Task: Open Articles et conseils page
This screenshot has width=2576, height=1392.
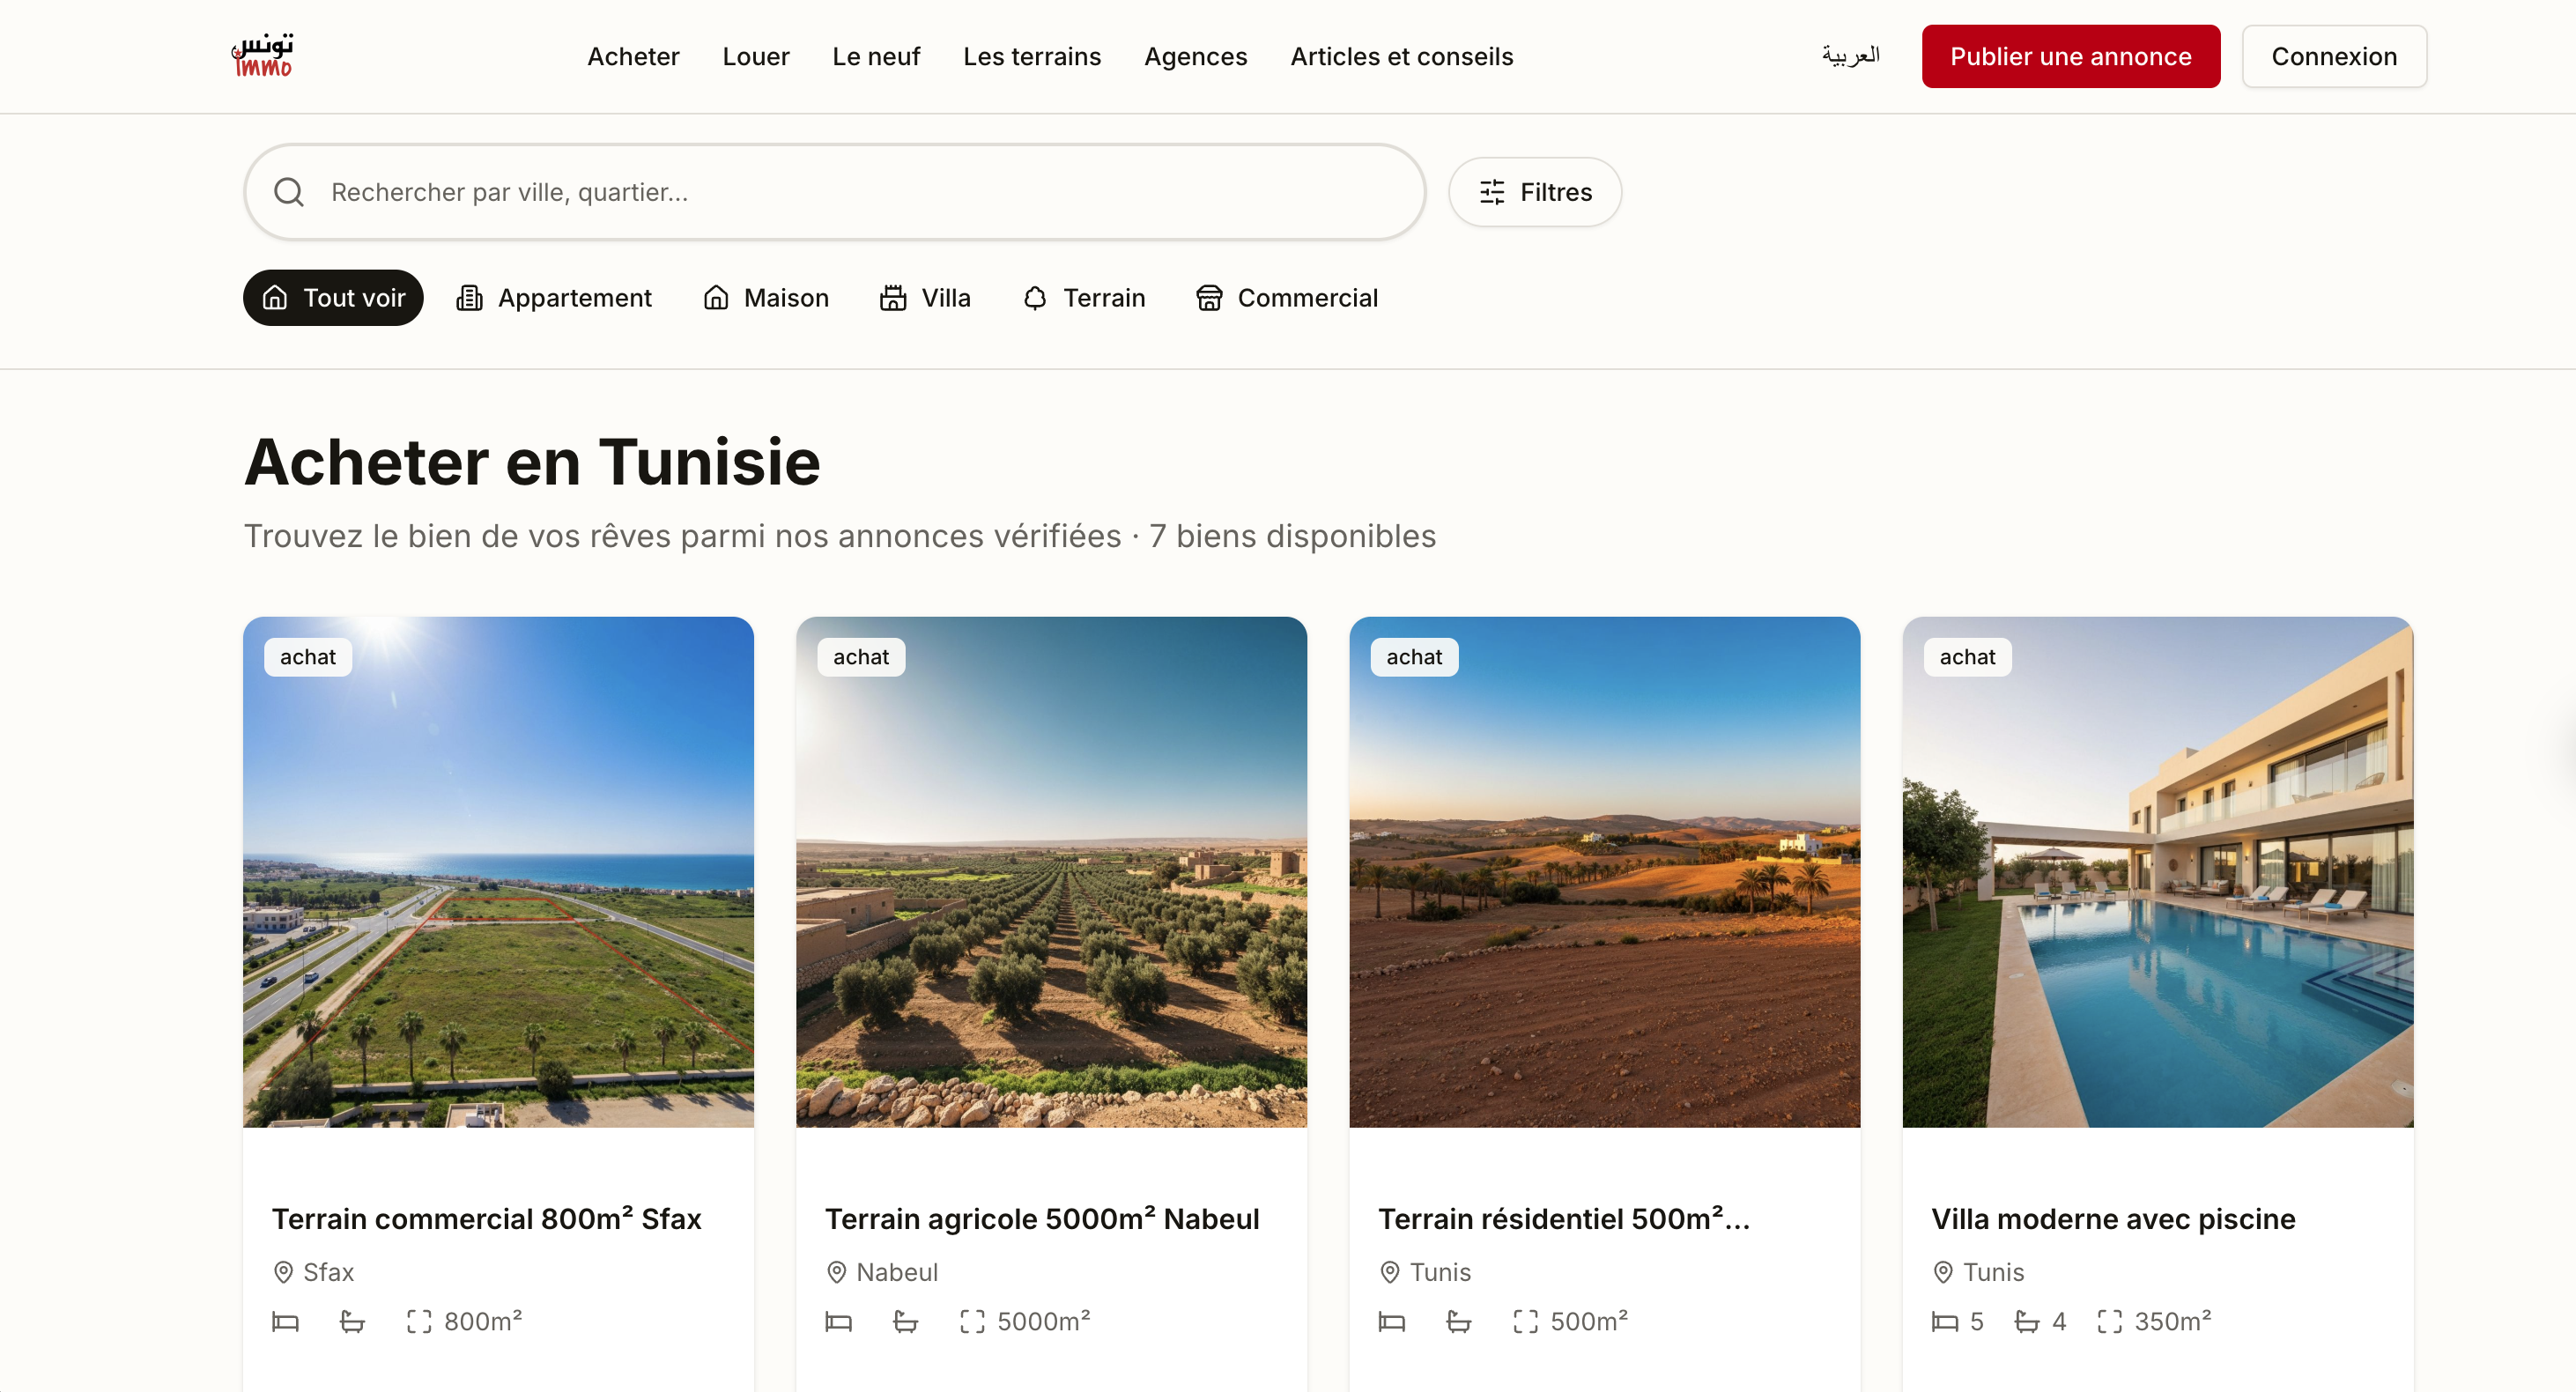Action: click(1401, 56)
